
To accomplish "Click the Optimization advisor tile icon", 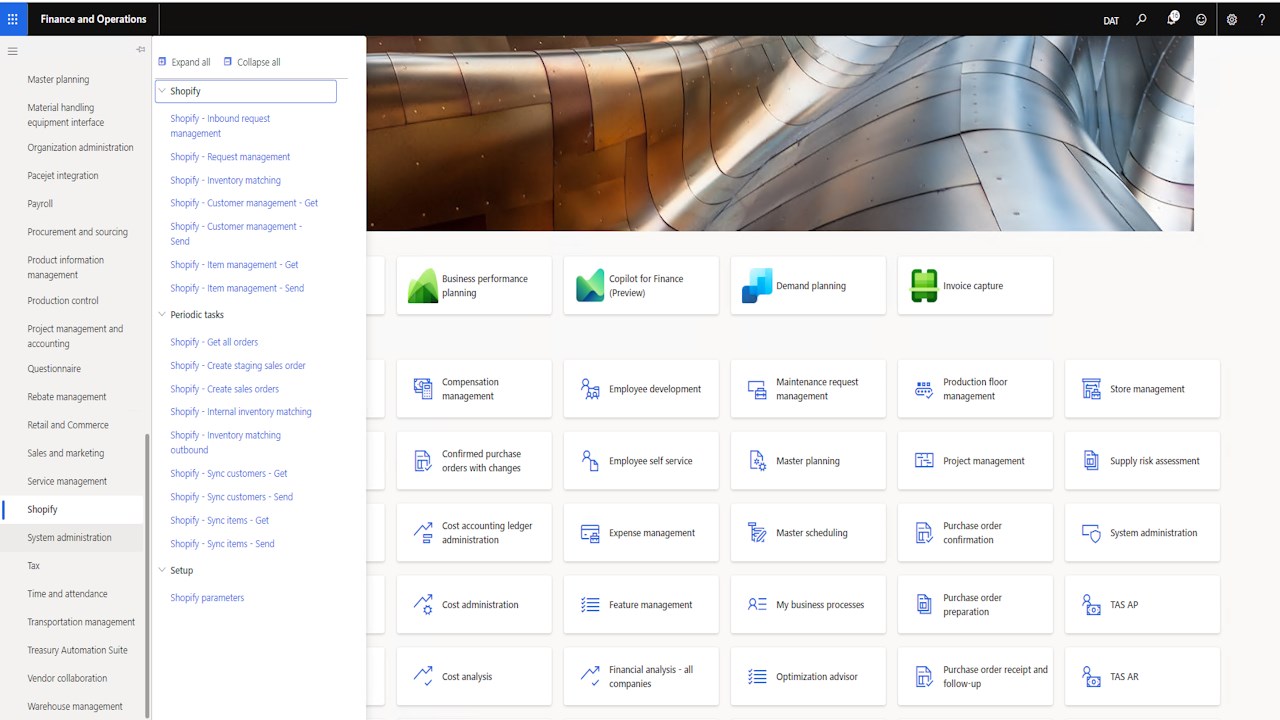I will 757,677.
